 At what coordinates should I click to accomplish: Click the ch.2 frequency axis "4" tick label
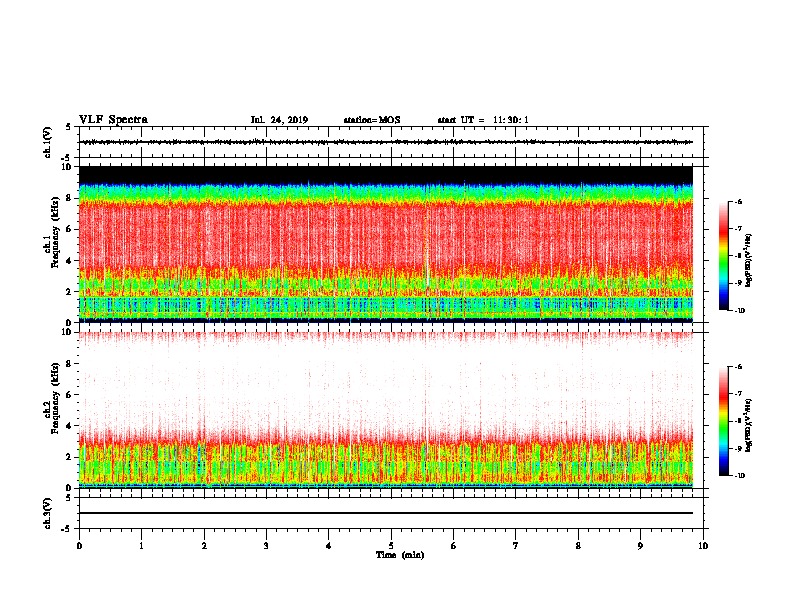pos(70,426)
